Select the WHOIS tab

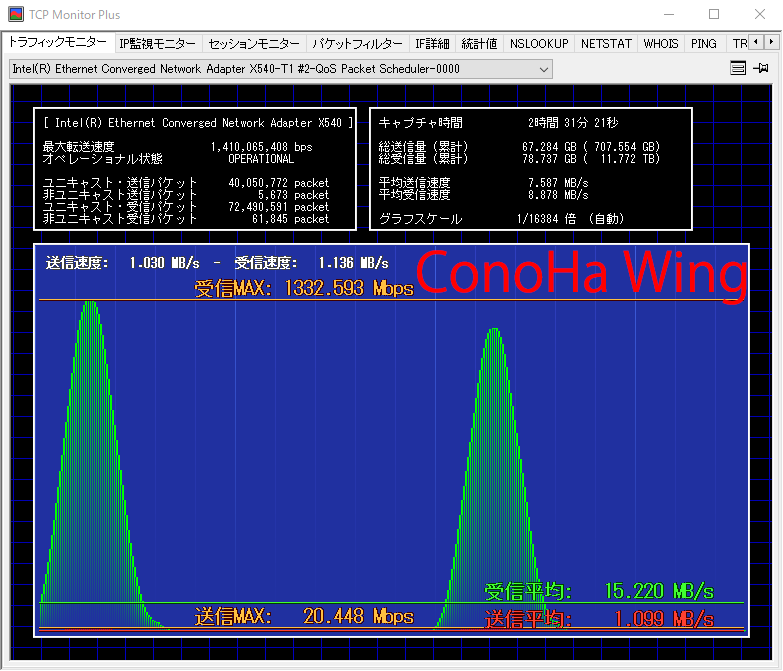point(660,44)
